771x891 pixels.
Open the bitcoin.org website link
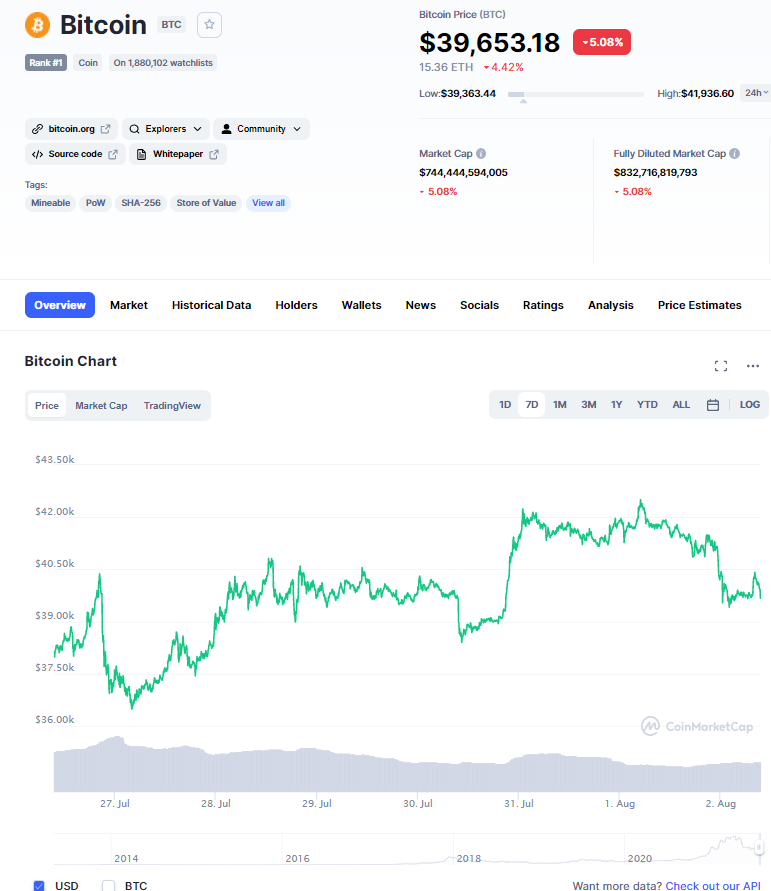(71, 129)
